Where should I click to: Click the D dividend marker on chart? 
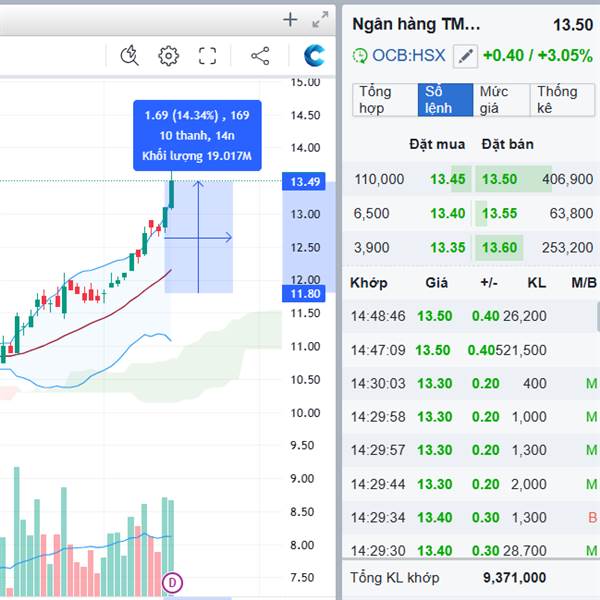point(172,583)
